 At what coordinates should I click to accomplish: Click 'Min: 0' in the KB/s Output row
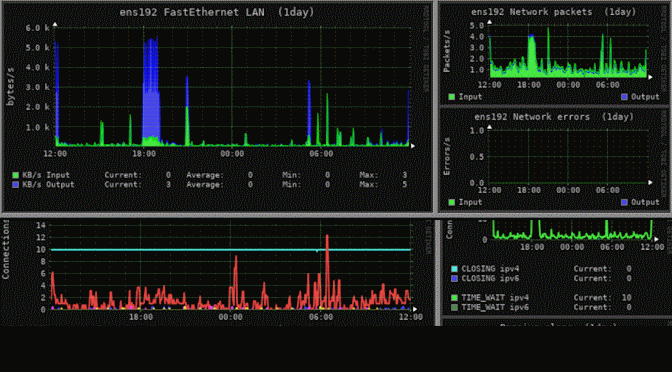[x=306, y=184]
